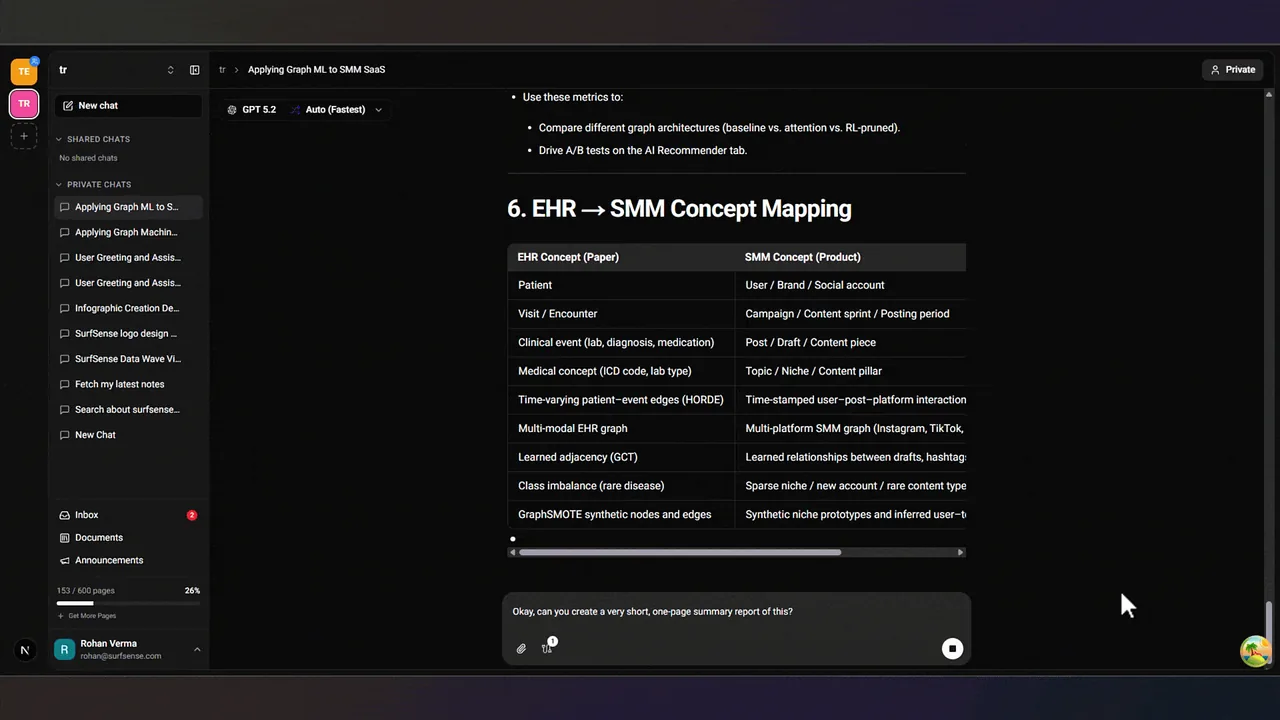1280x720 pixels.
Task: Click the 'Applying Graph ML to SMM SaaS' breadcrumb
Action: 316,70
